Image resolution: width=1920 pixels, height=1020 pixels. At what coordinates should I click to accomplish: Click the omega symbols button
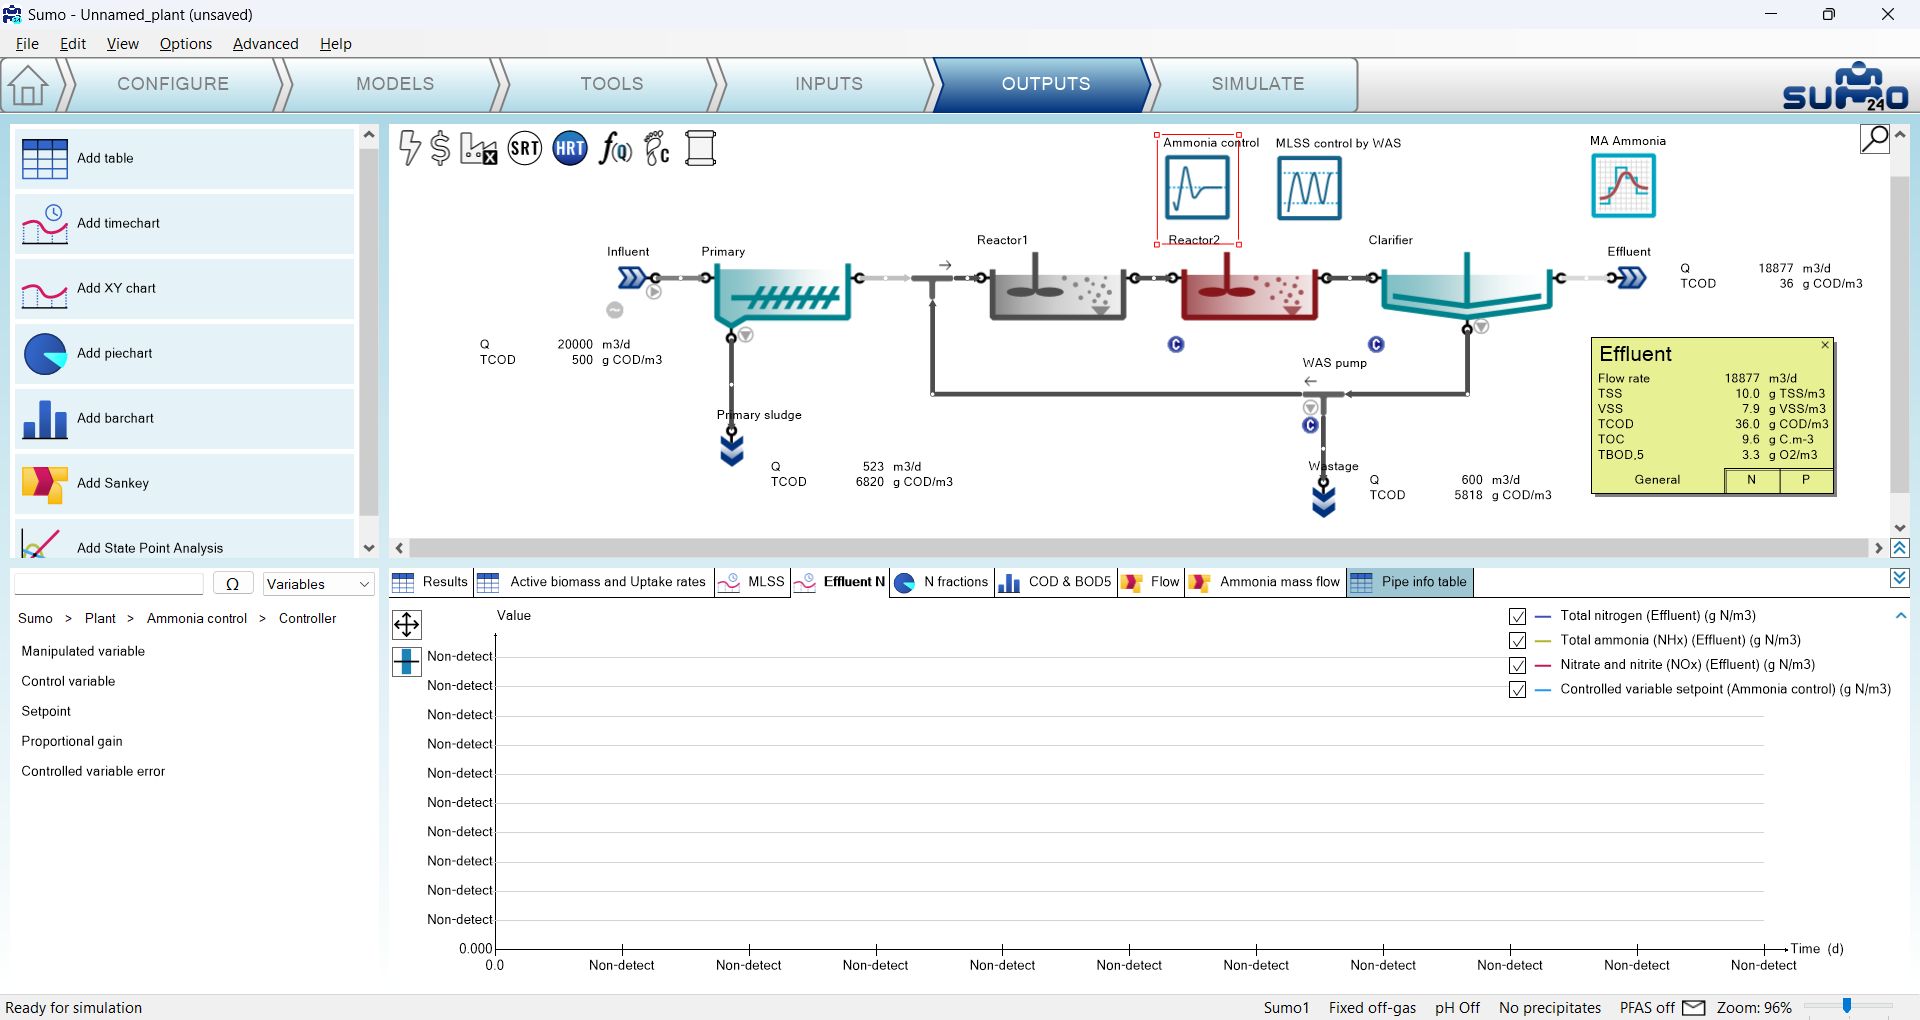[232, 584]
